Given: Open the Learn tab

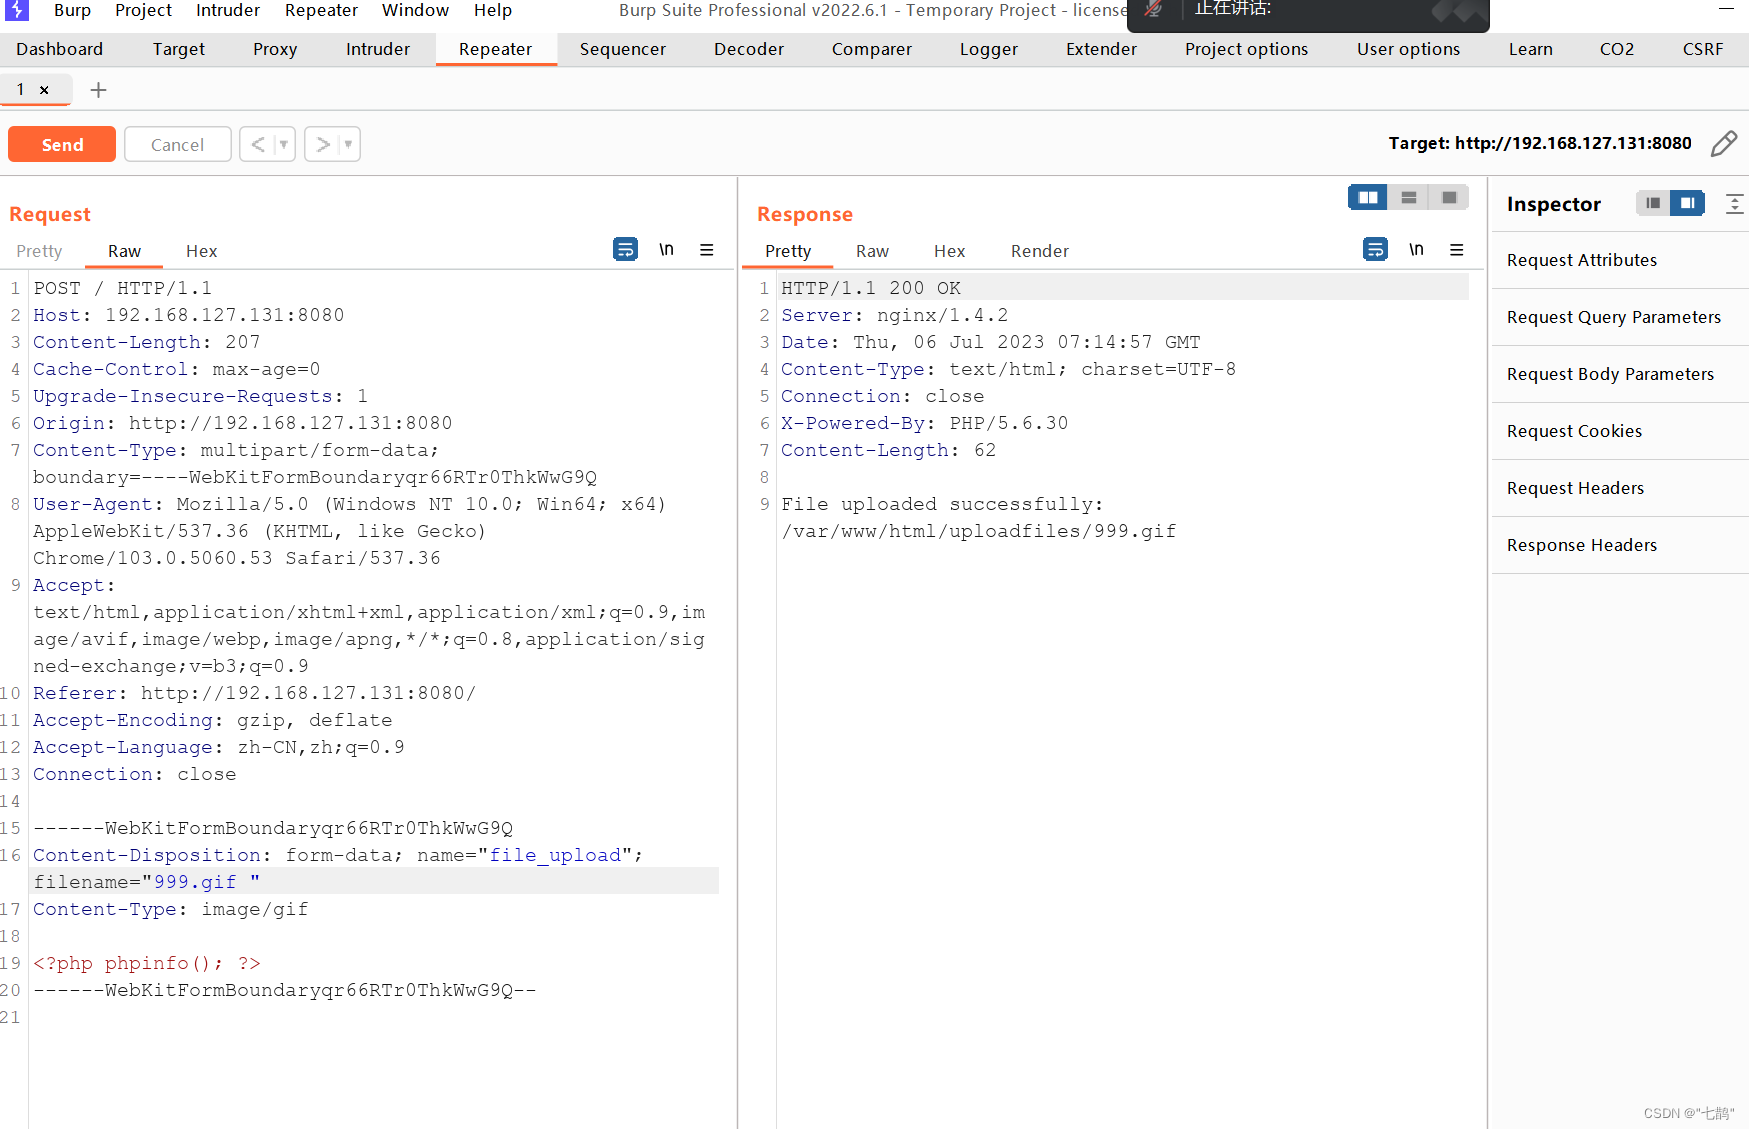Looking at the screenshot, I should 1530,49.
